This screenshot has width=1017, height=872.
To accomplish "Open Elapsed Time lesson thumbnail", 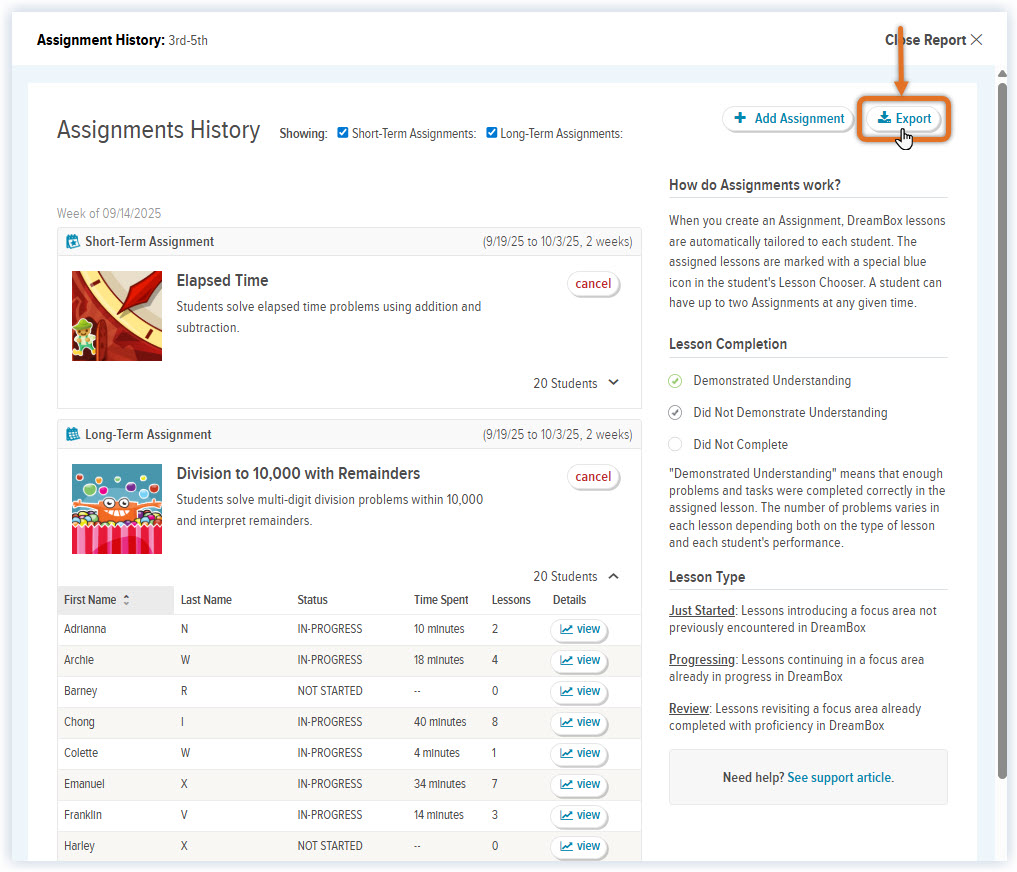I will coord(117,316).
